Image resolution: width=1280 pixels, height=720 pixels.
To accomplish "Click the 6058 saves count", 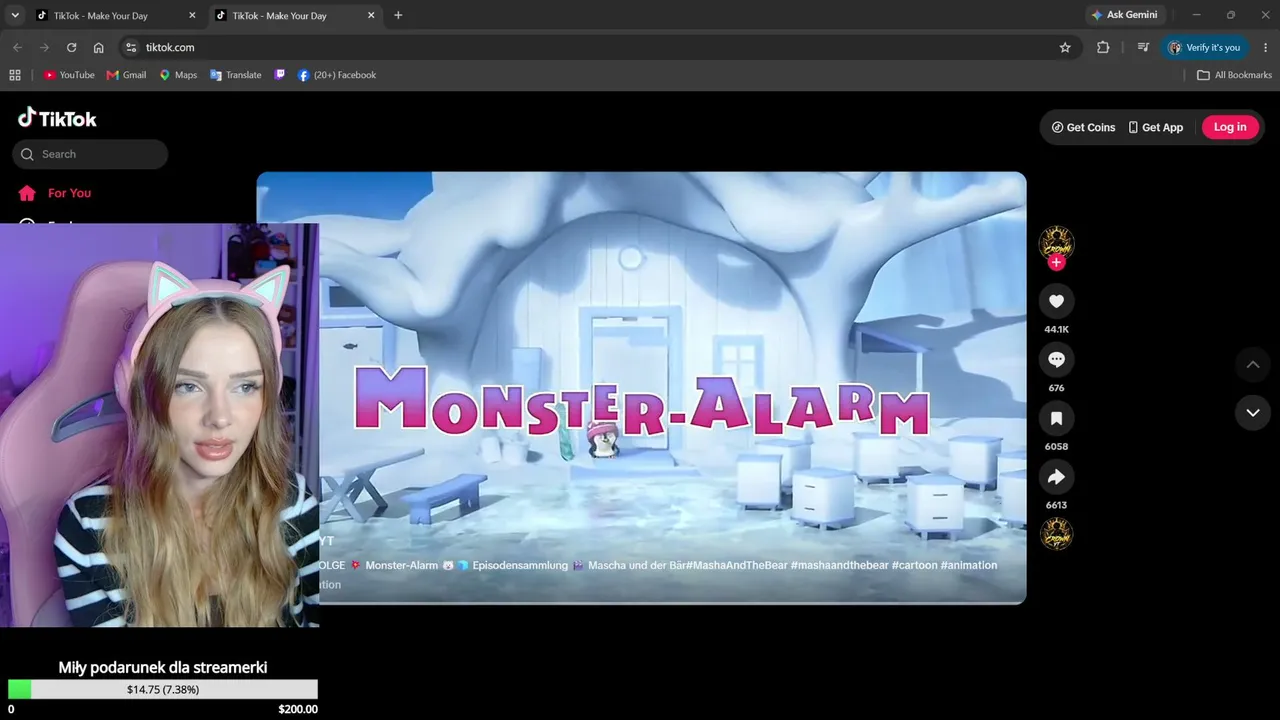I will pos(1056,446).
